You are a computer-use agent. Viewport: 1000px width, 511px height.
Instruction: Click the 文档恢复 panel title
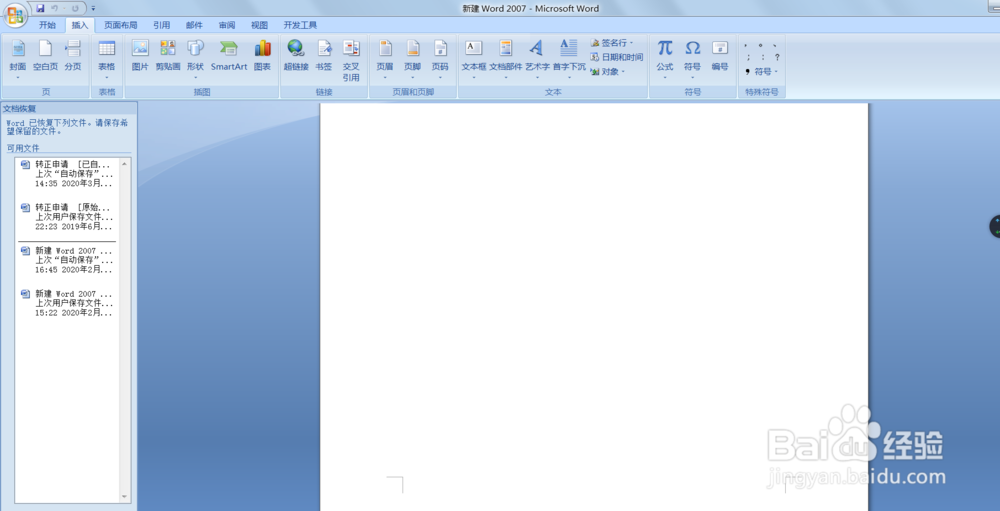tap(20, 108)
